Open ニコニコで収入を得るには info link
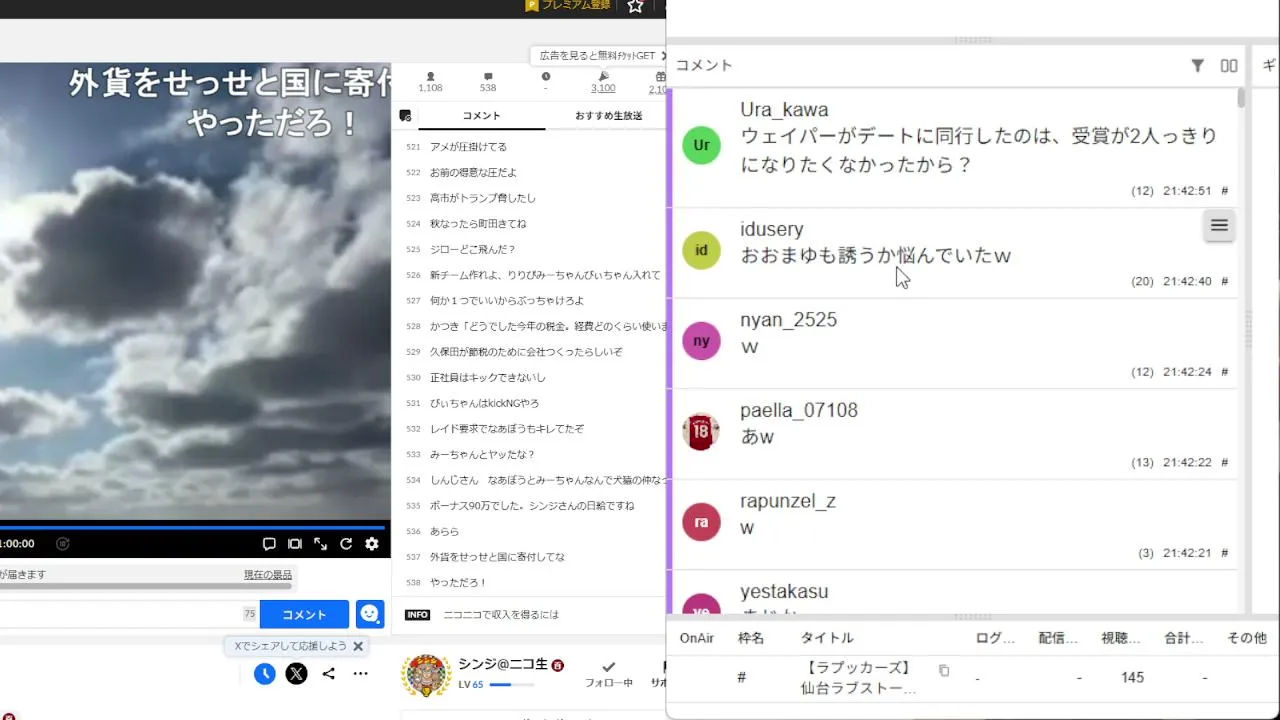This screenshot has height=720, width=1280. 501,615
